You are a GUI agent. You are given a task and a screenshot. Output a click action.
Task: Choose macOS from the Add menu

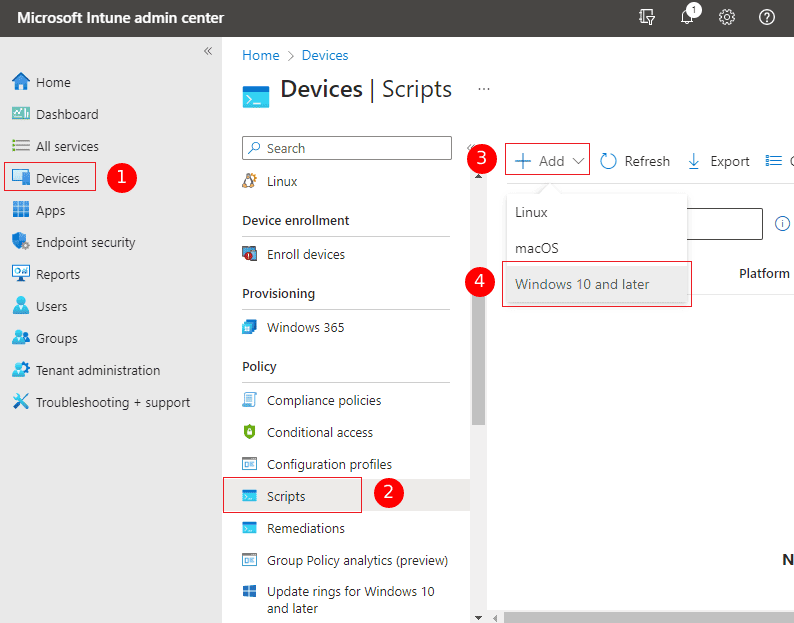coord(537,248)
